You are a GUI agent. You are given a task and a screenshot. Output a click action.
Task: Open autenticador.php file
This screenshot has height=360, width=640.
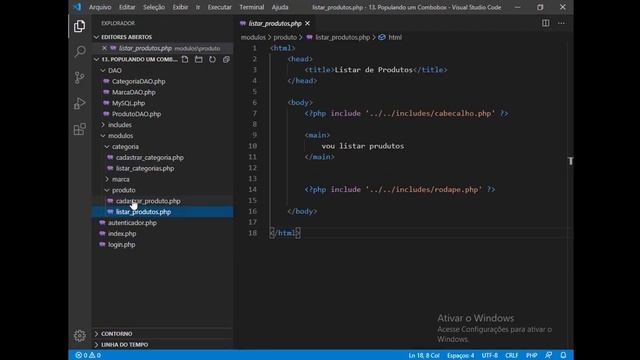point(132,223)
